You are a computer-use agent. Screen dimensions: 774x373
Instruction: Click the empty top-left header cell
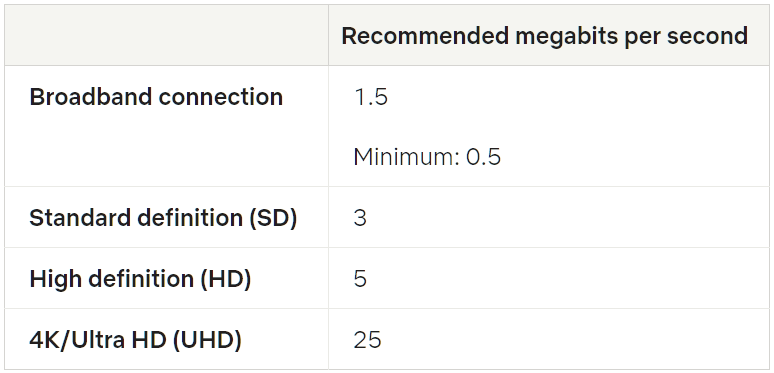[x=166, y=36]
